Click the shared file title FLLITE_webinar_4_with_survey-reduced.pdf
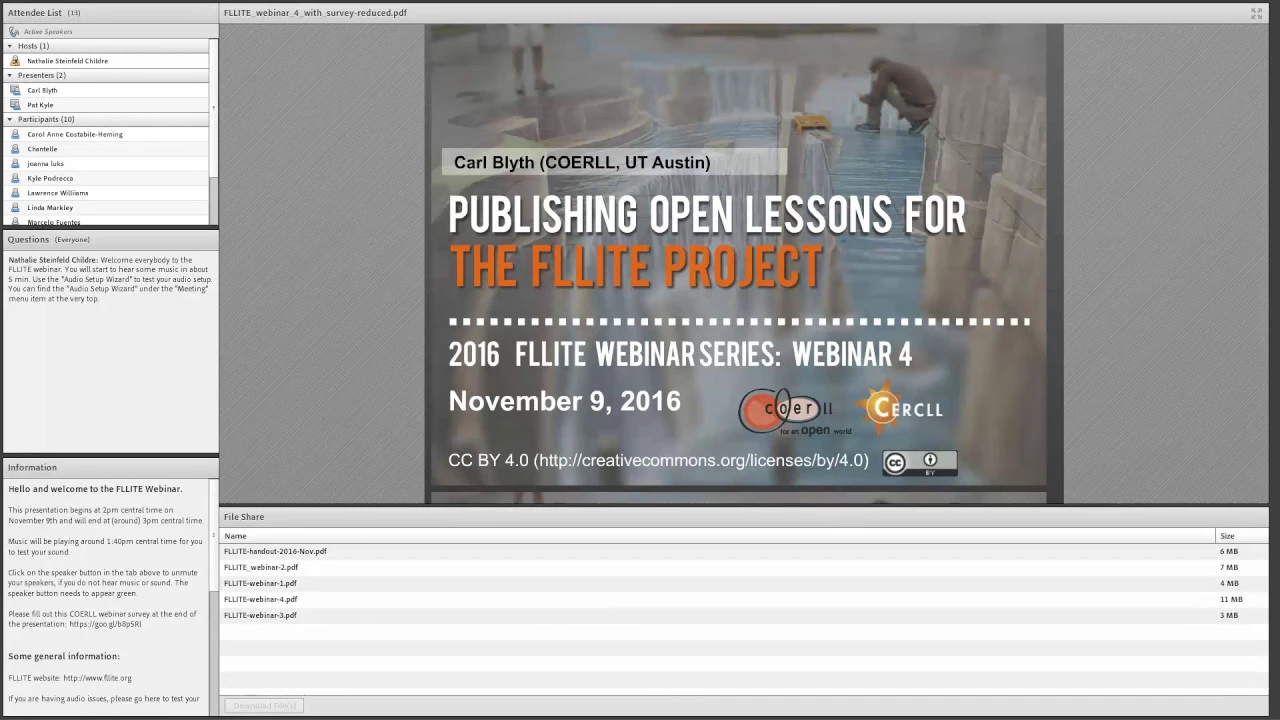This screenshot has height=720, width=1280. tap(315, 13)
